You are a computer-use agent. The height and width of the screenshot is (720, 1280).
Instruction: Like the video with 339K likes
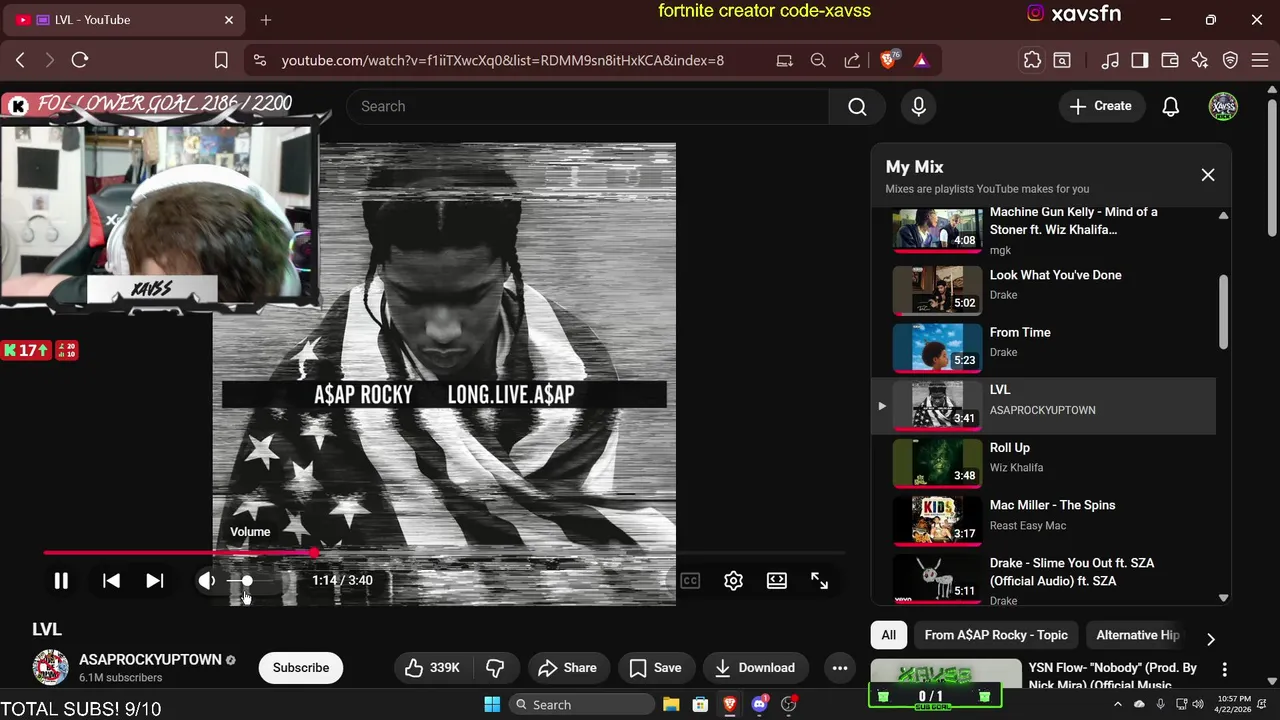pos(432,668)
